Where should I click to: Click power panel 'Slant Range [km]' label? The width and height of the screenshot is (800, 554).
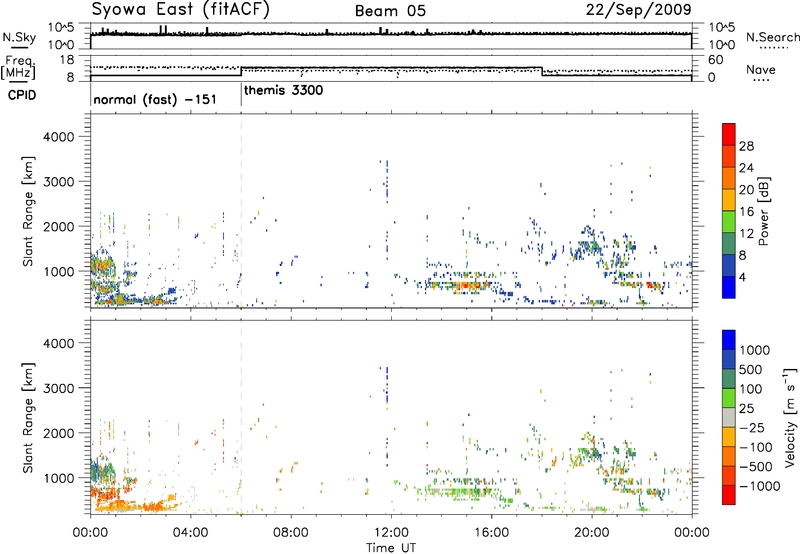28,211
